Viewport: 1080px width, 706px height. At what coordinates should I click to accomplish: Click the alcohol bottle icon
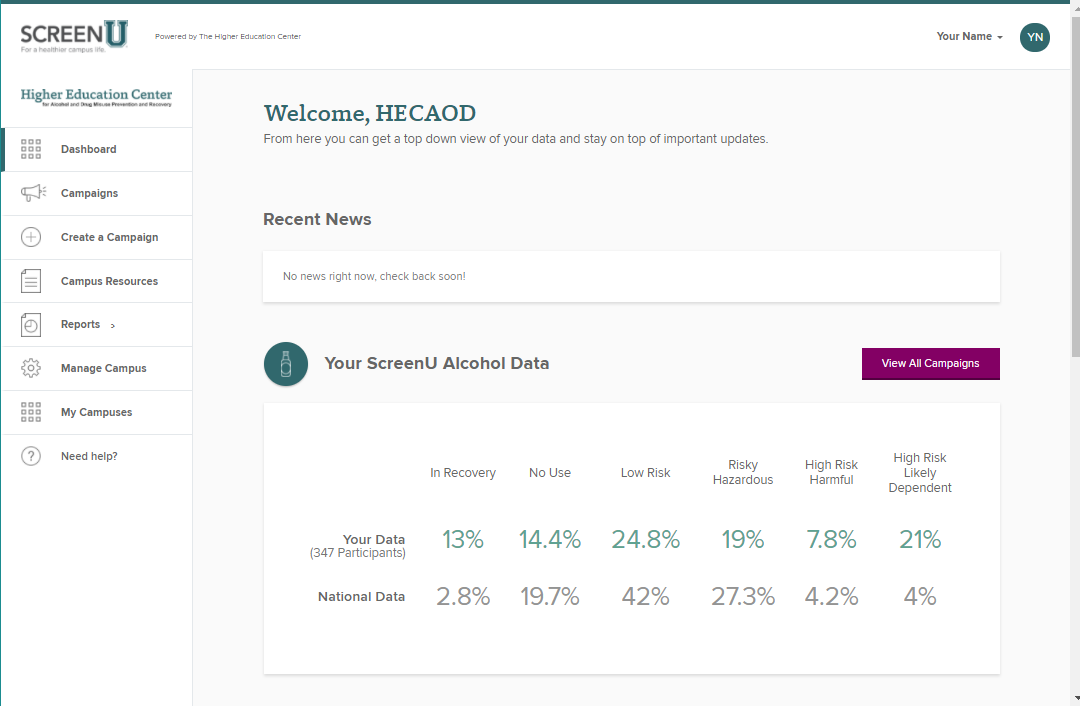coord(286,364)
